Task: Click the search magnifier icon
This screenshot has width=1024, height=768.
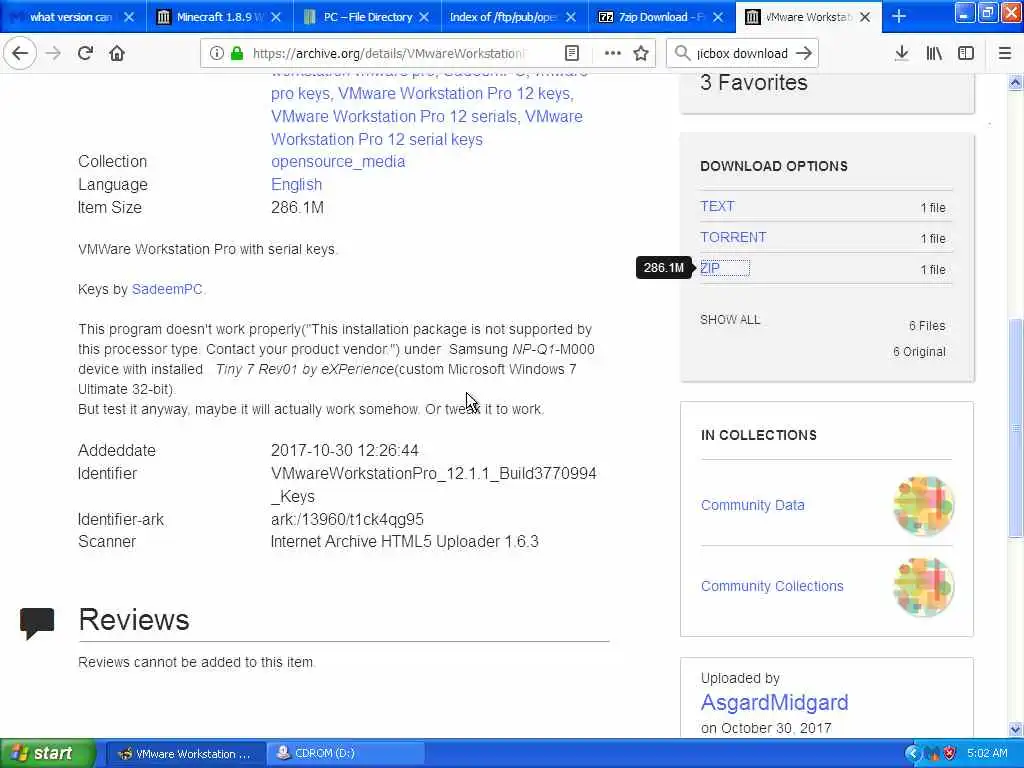Action: click(682, 53)
